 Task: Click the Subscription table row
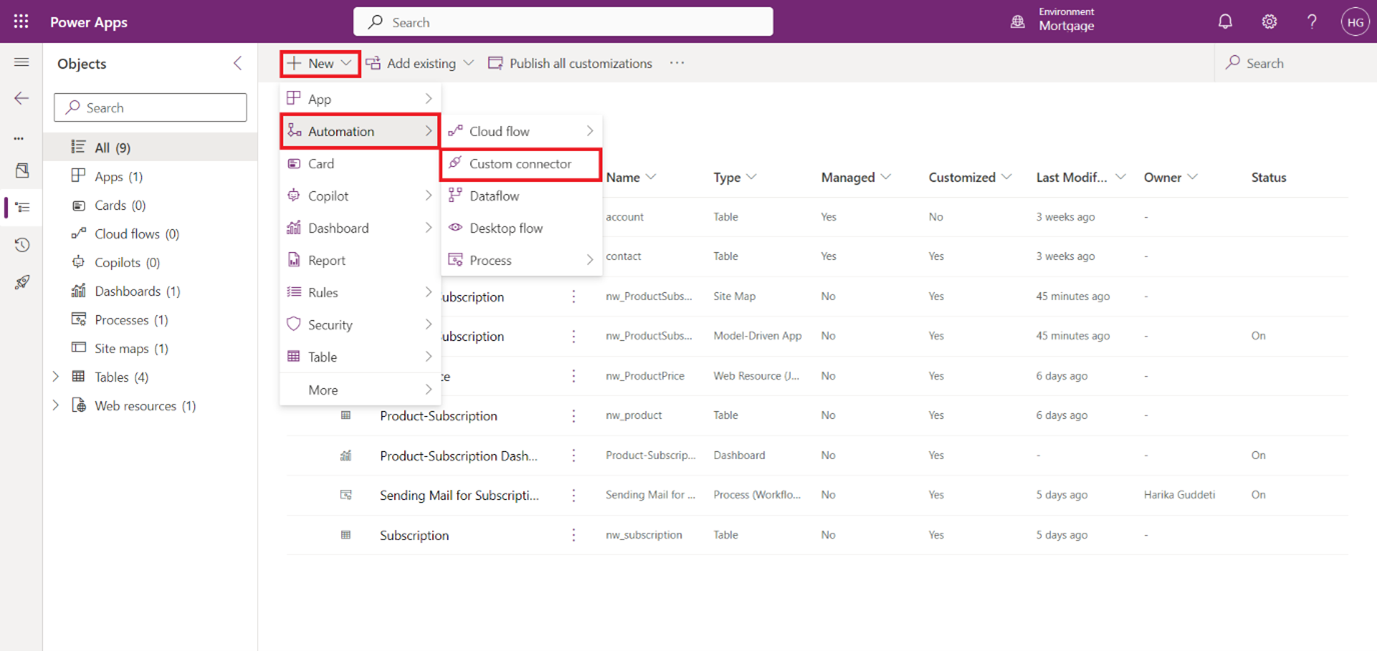pyautogui.click(x=413, y=534)
